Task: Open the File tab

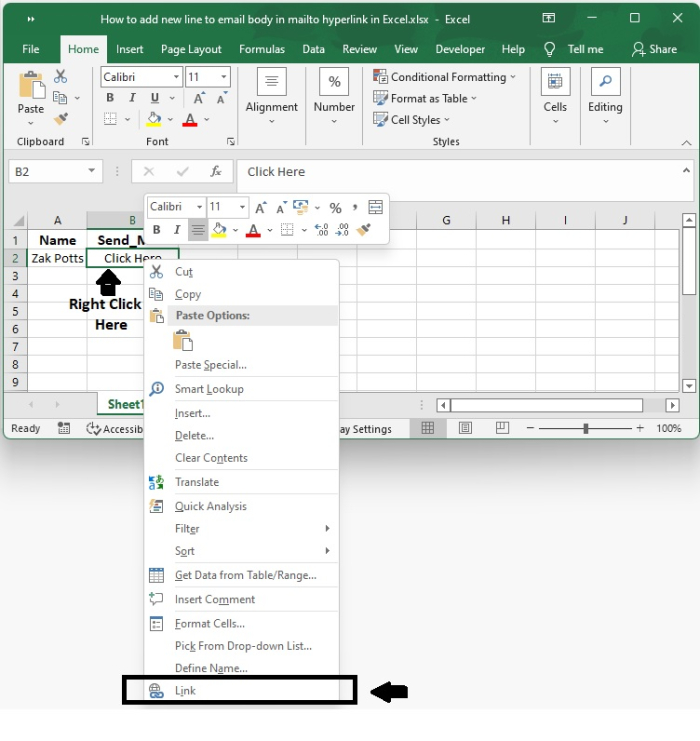Action: coord(31,49)
